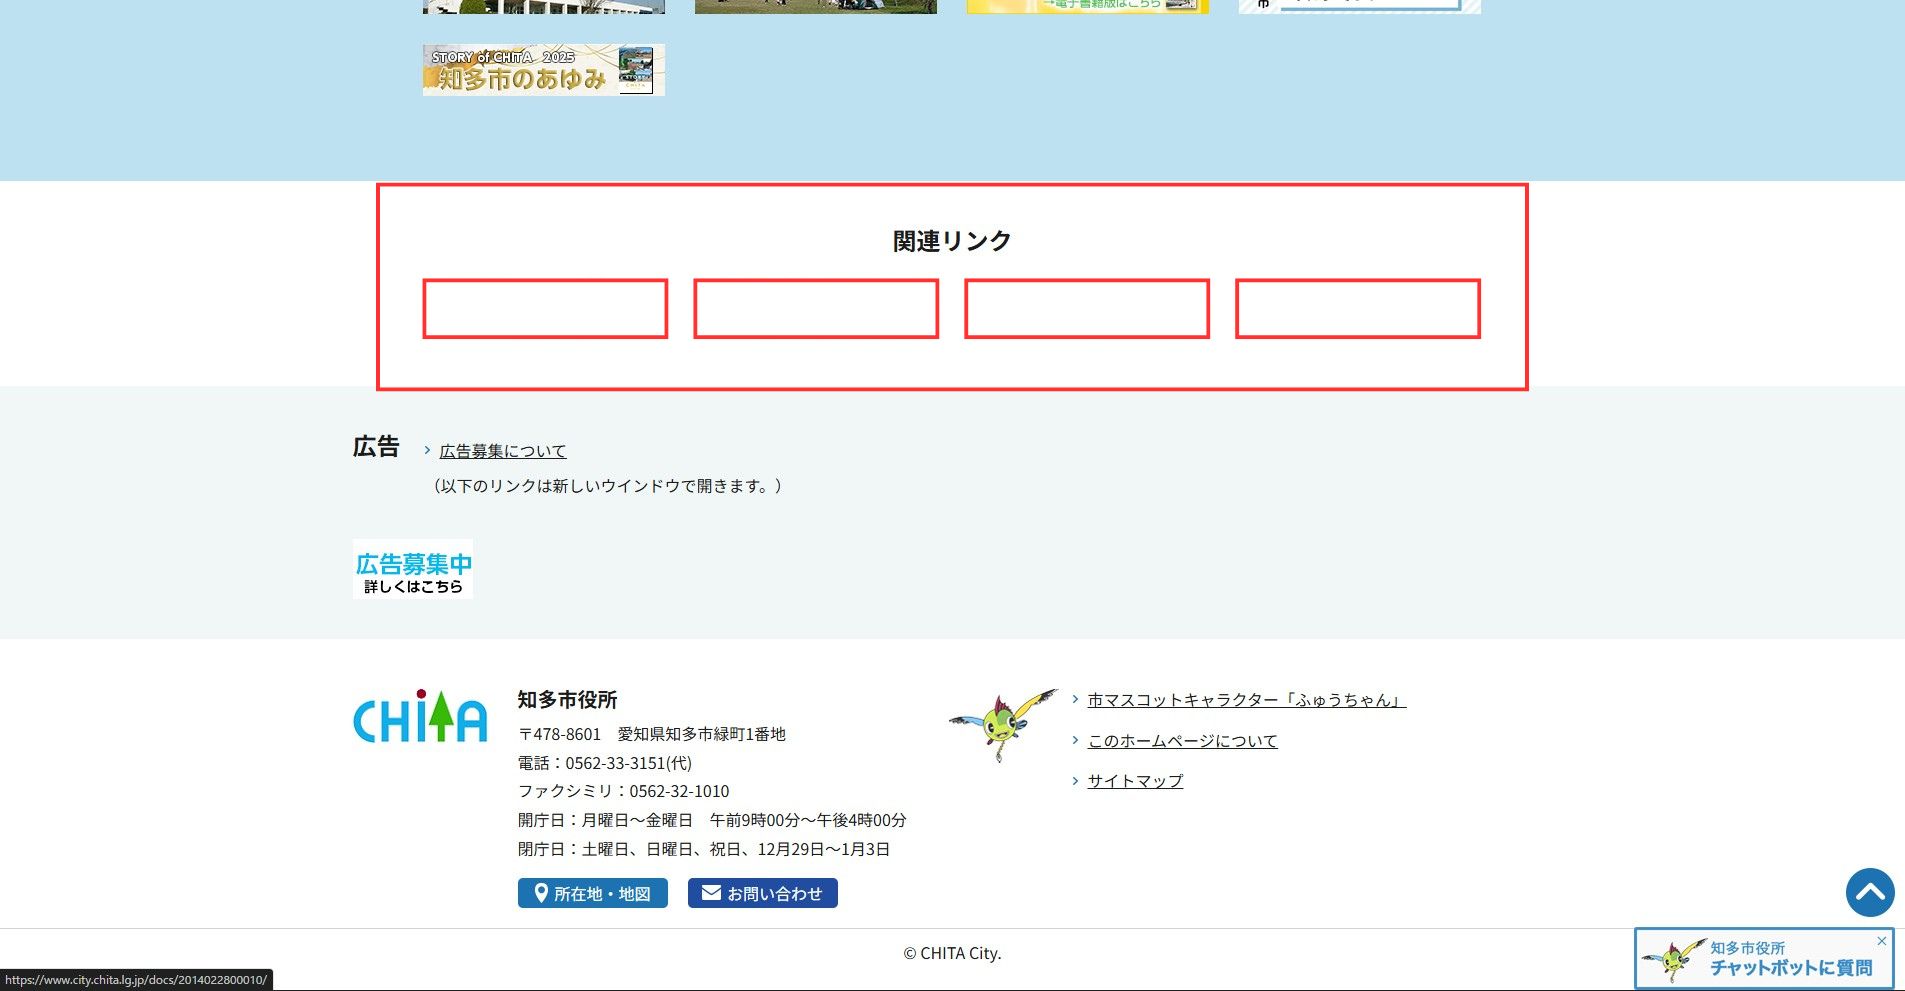This screenshot has height=991, width=1905.
Task: Click the 以下のリンクは新しいウインドウで開きます note
Action: click(x=607, y=486)
